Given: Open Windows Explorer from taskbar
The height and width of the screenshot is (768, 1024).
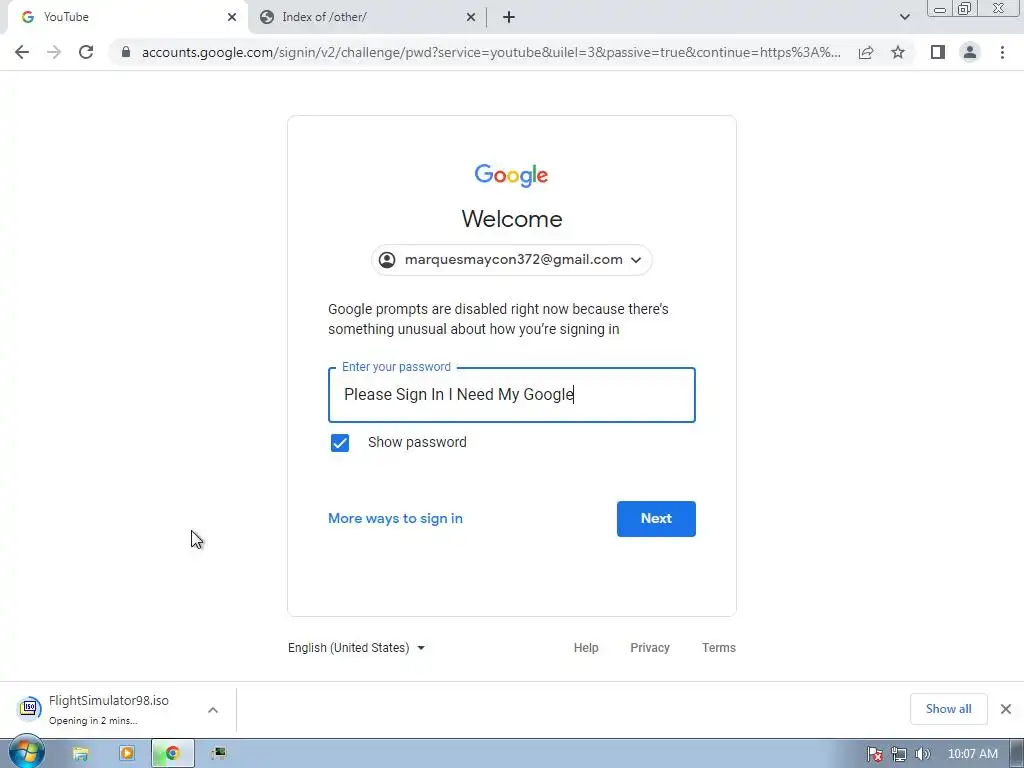Looking at the screenshot, I should (80, 754).
